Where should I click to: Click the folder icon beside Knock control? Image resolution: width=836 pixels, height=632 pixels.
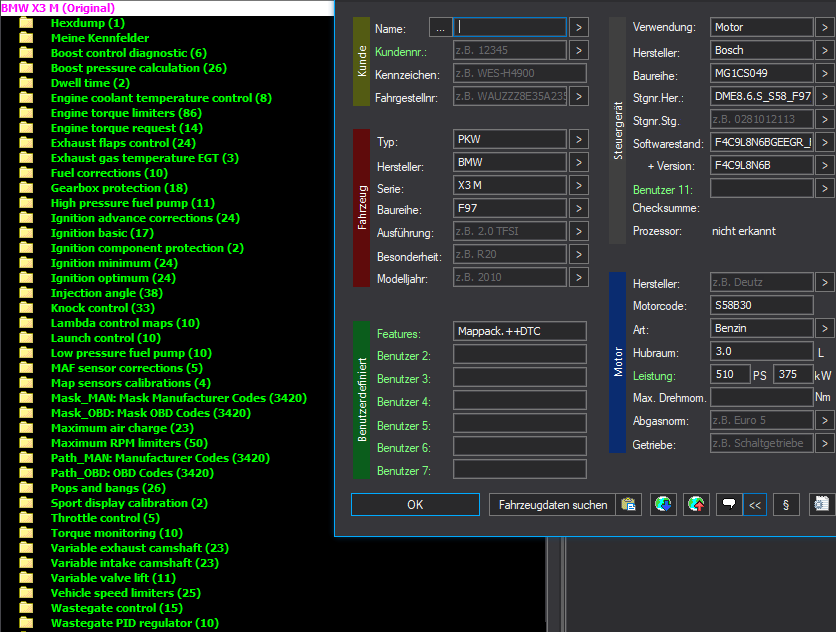click(x=27, y=308)
